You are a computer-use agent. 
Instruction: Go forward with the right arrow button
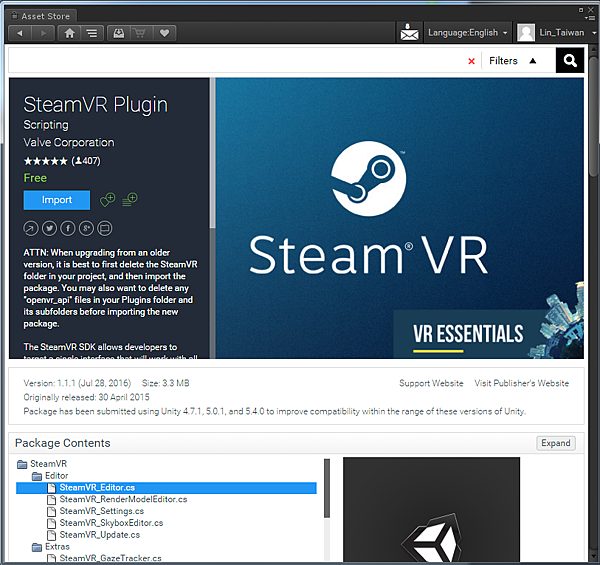click(43, 33)
